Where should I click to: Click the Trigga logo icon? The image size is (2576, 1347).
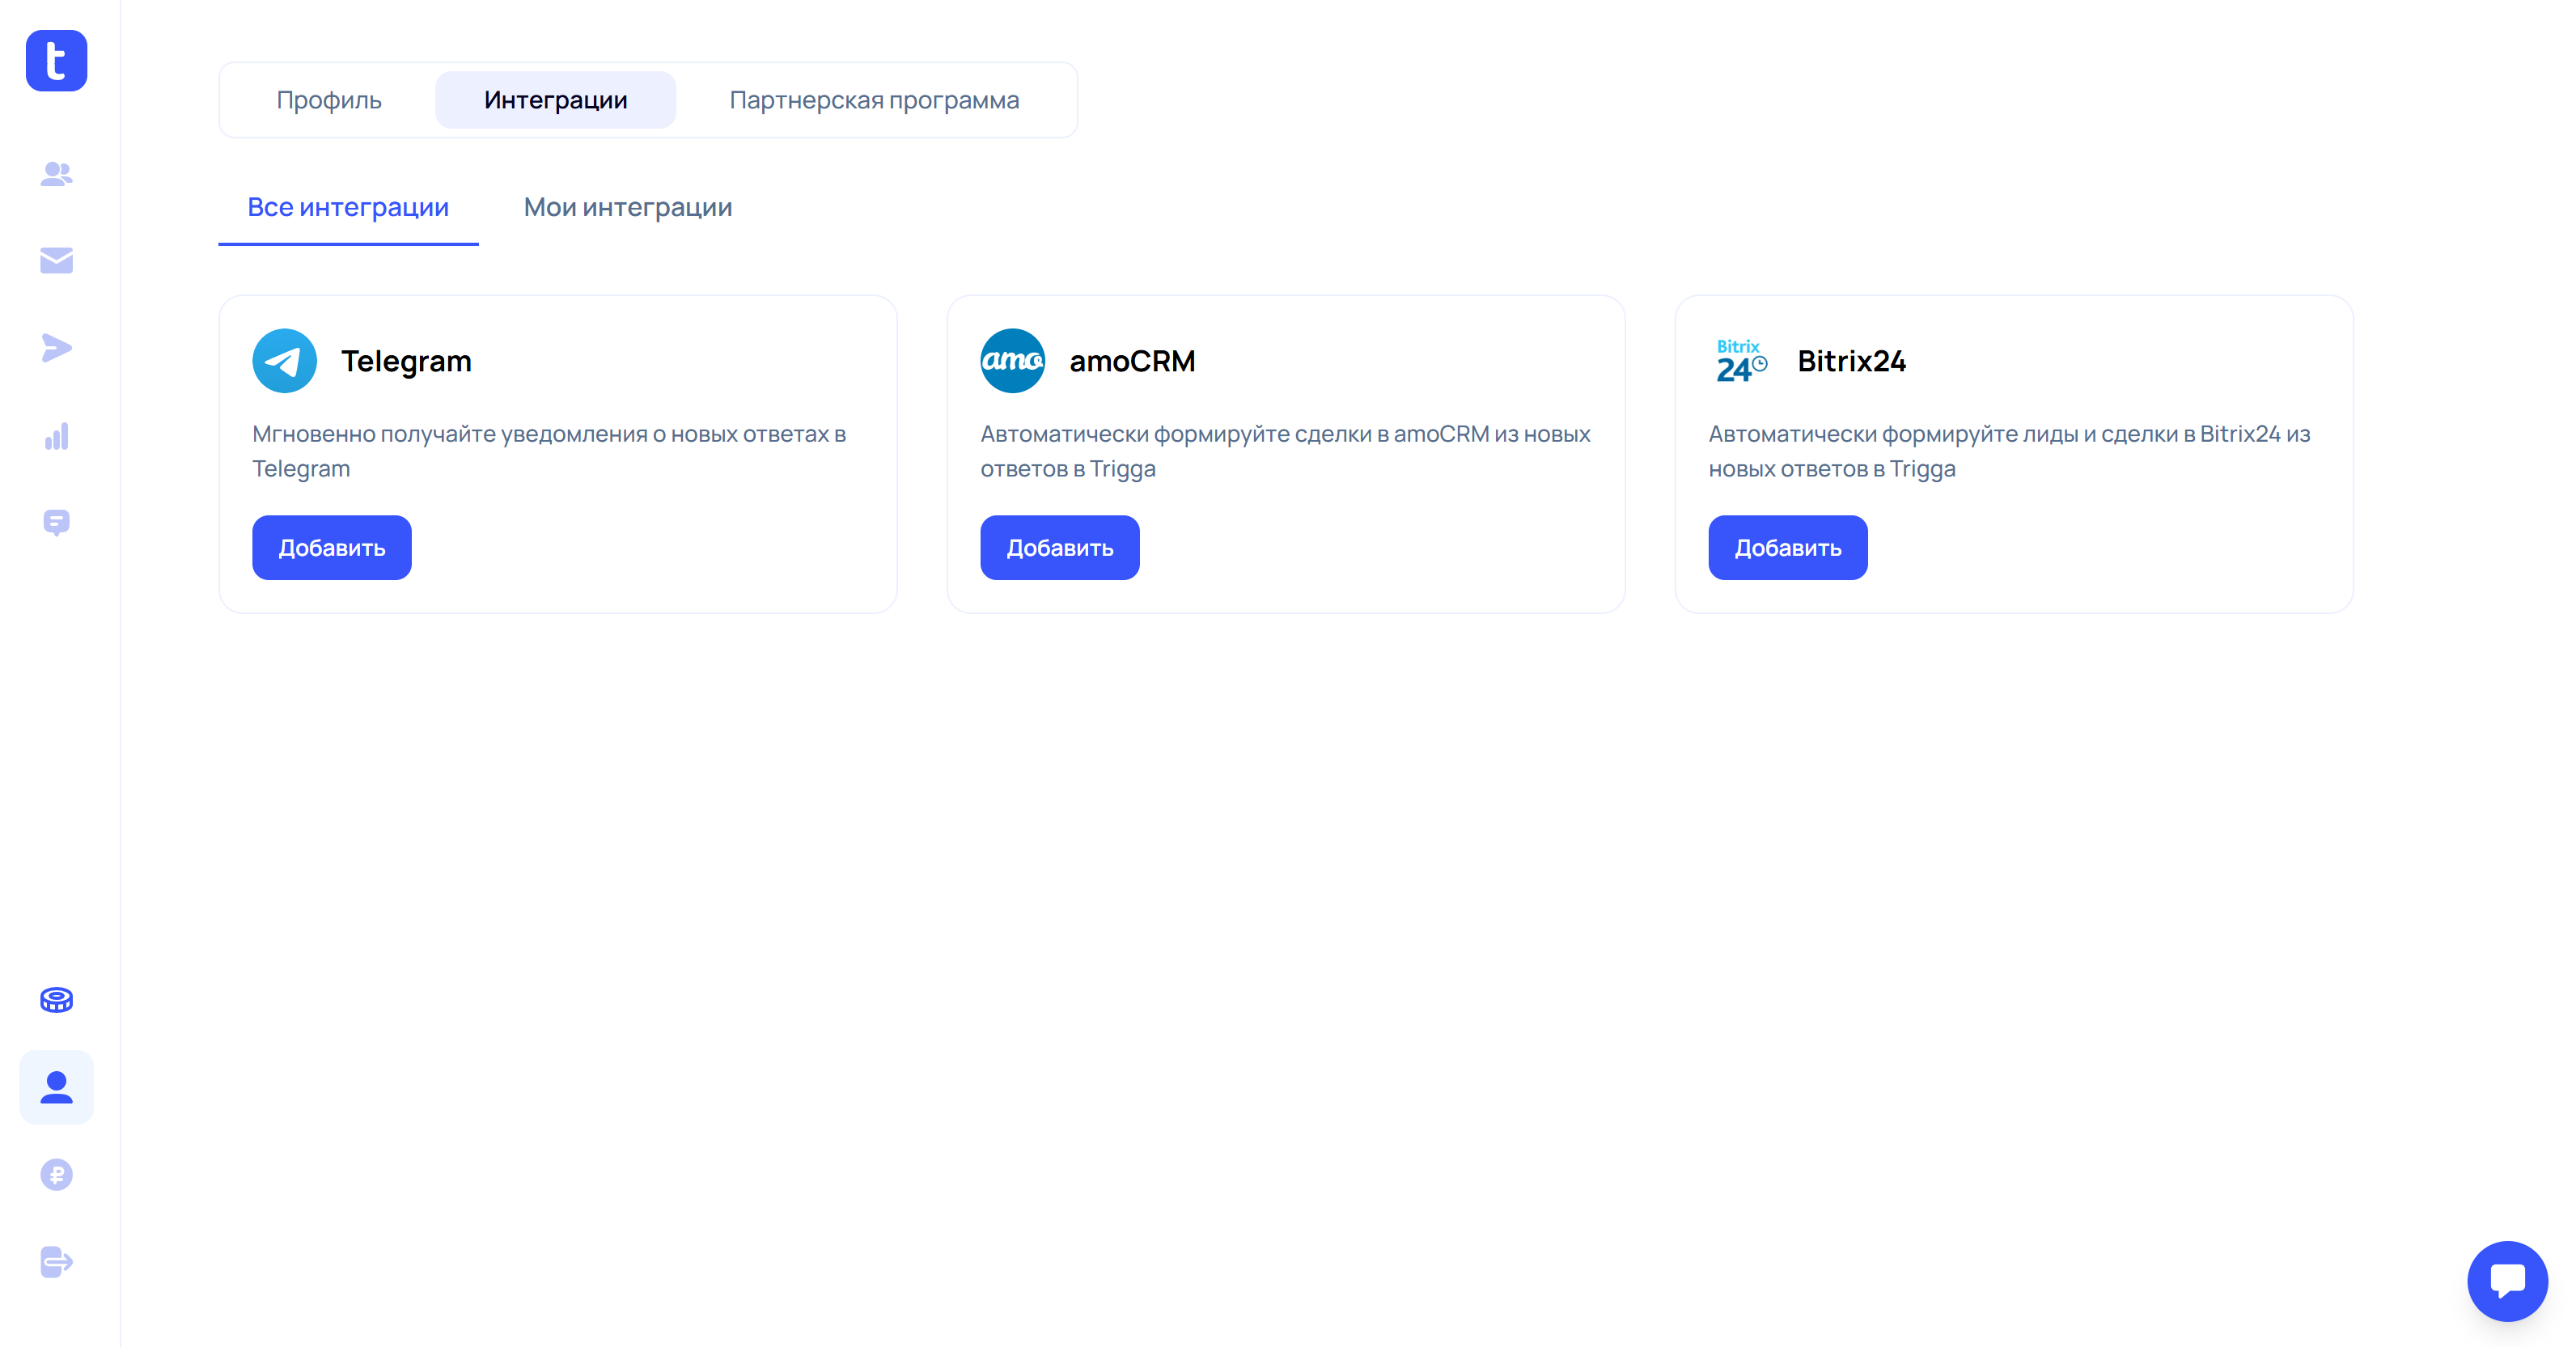click(56, 61)
